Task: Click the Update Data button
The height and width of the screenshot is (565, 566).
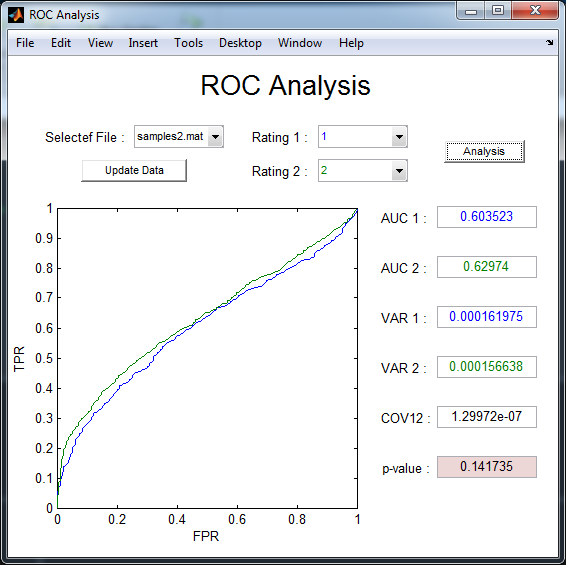Action: [134, 170]
